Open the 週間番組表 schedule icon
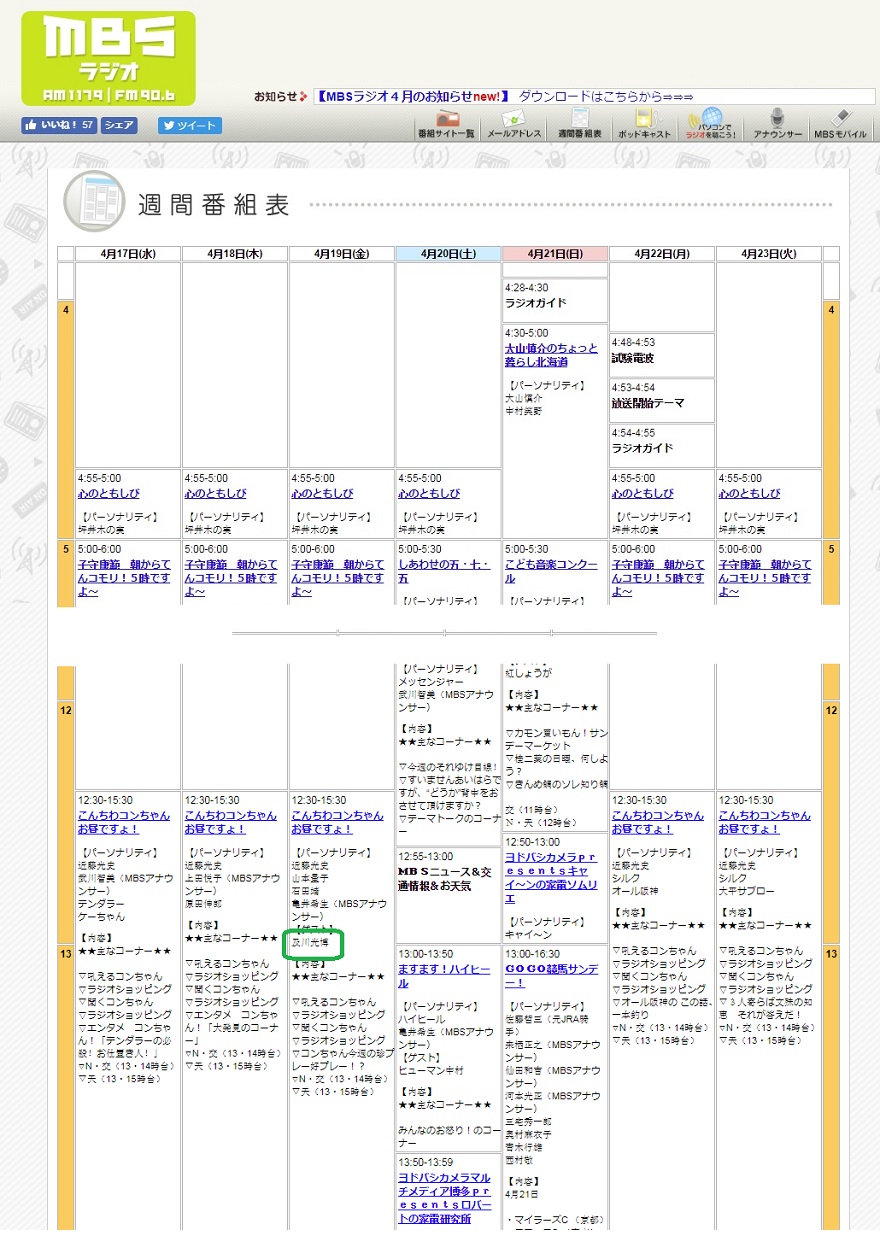This screenshot has height=1250, width=880. (580, 124)
